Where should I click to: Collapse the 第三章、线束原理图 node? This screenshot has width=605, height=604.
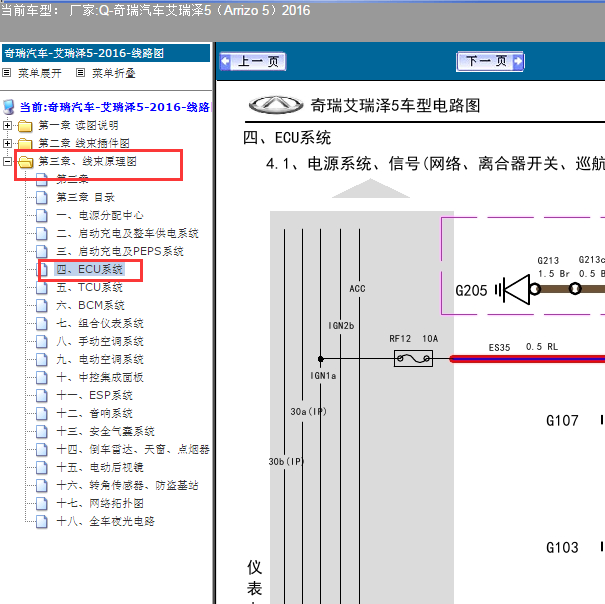point(7,161)
